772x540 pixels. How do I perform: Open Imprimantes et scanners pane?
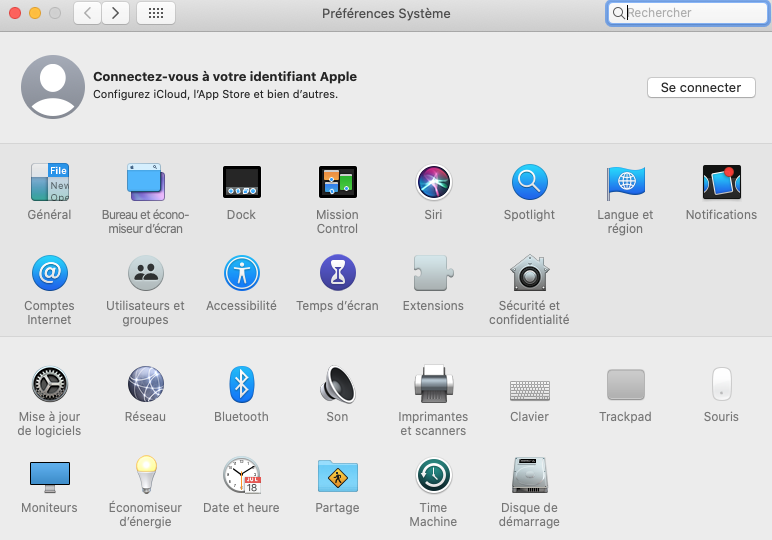434,384
